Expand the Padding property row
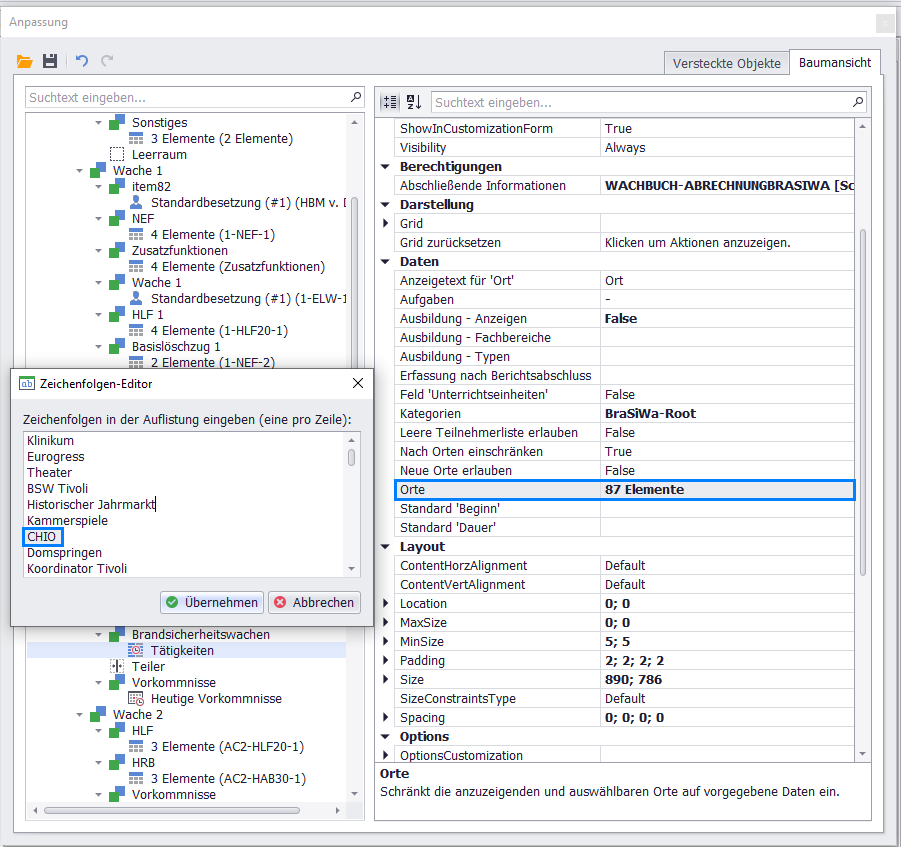The image size is (901, 847). click(x=386, y=661)
